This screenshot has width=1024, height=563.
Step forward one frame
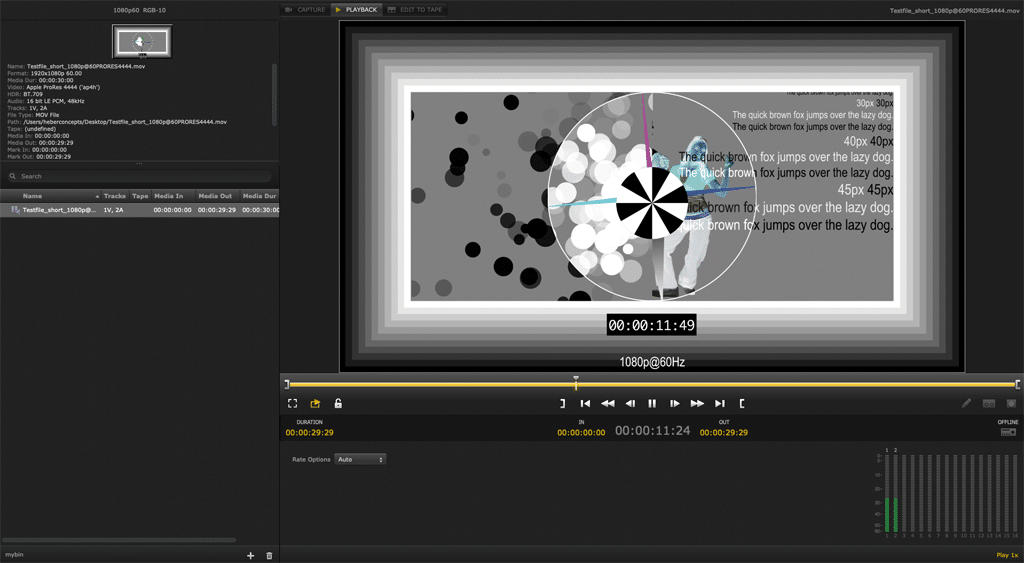(x=675, y=403)
